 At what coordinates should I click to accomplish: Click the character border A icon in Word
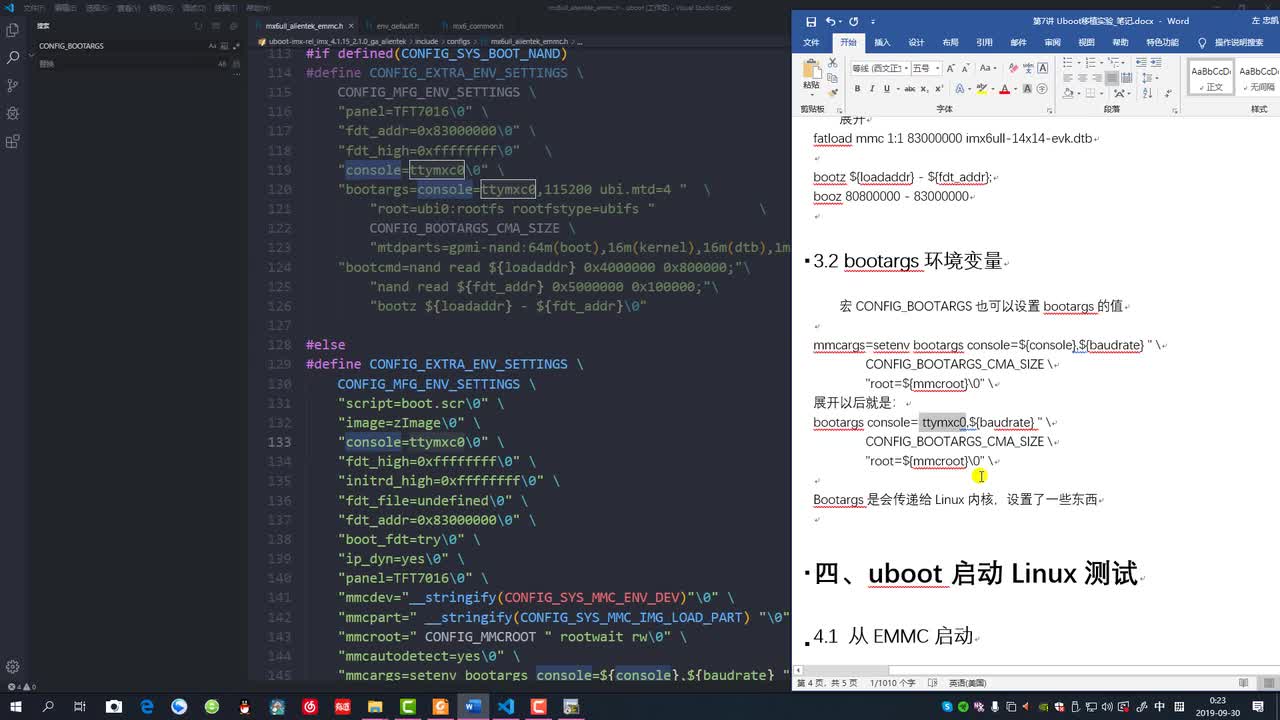pyautogui.click(x=1043, y=68)
